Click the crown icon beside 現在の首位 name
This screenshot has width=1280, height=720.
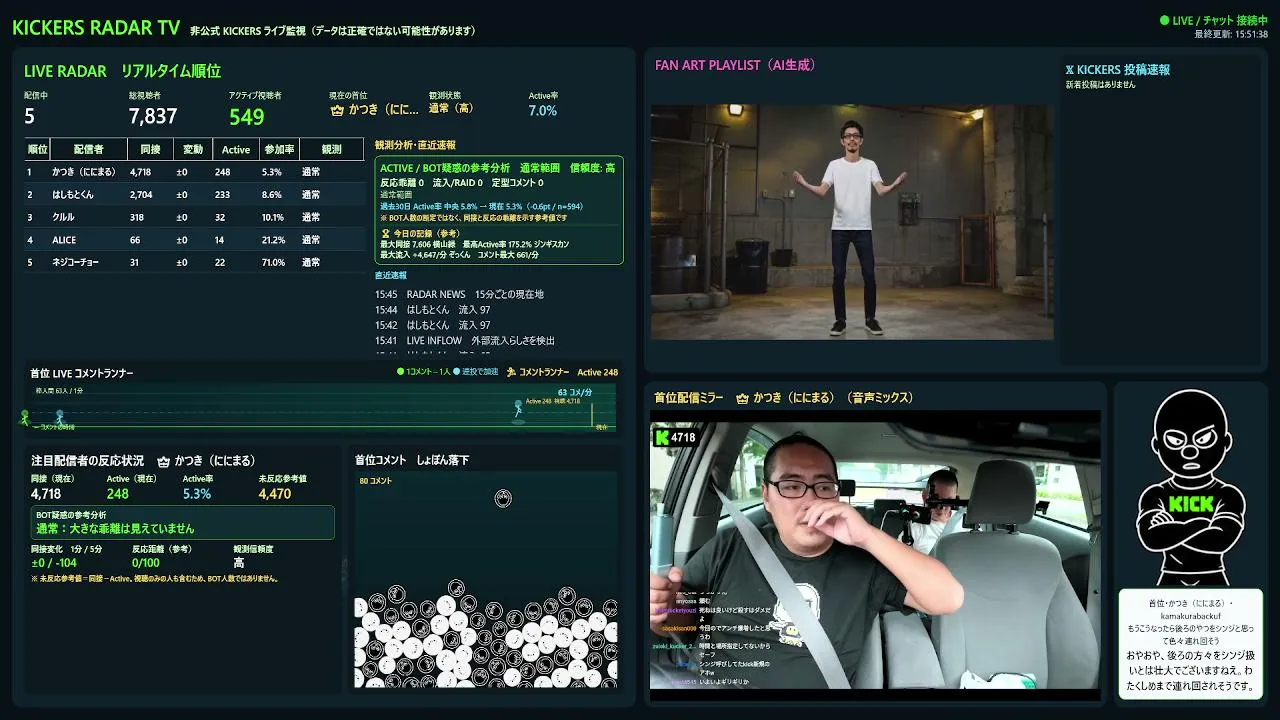pyautogui.click(x=337, y=110)
